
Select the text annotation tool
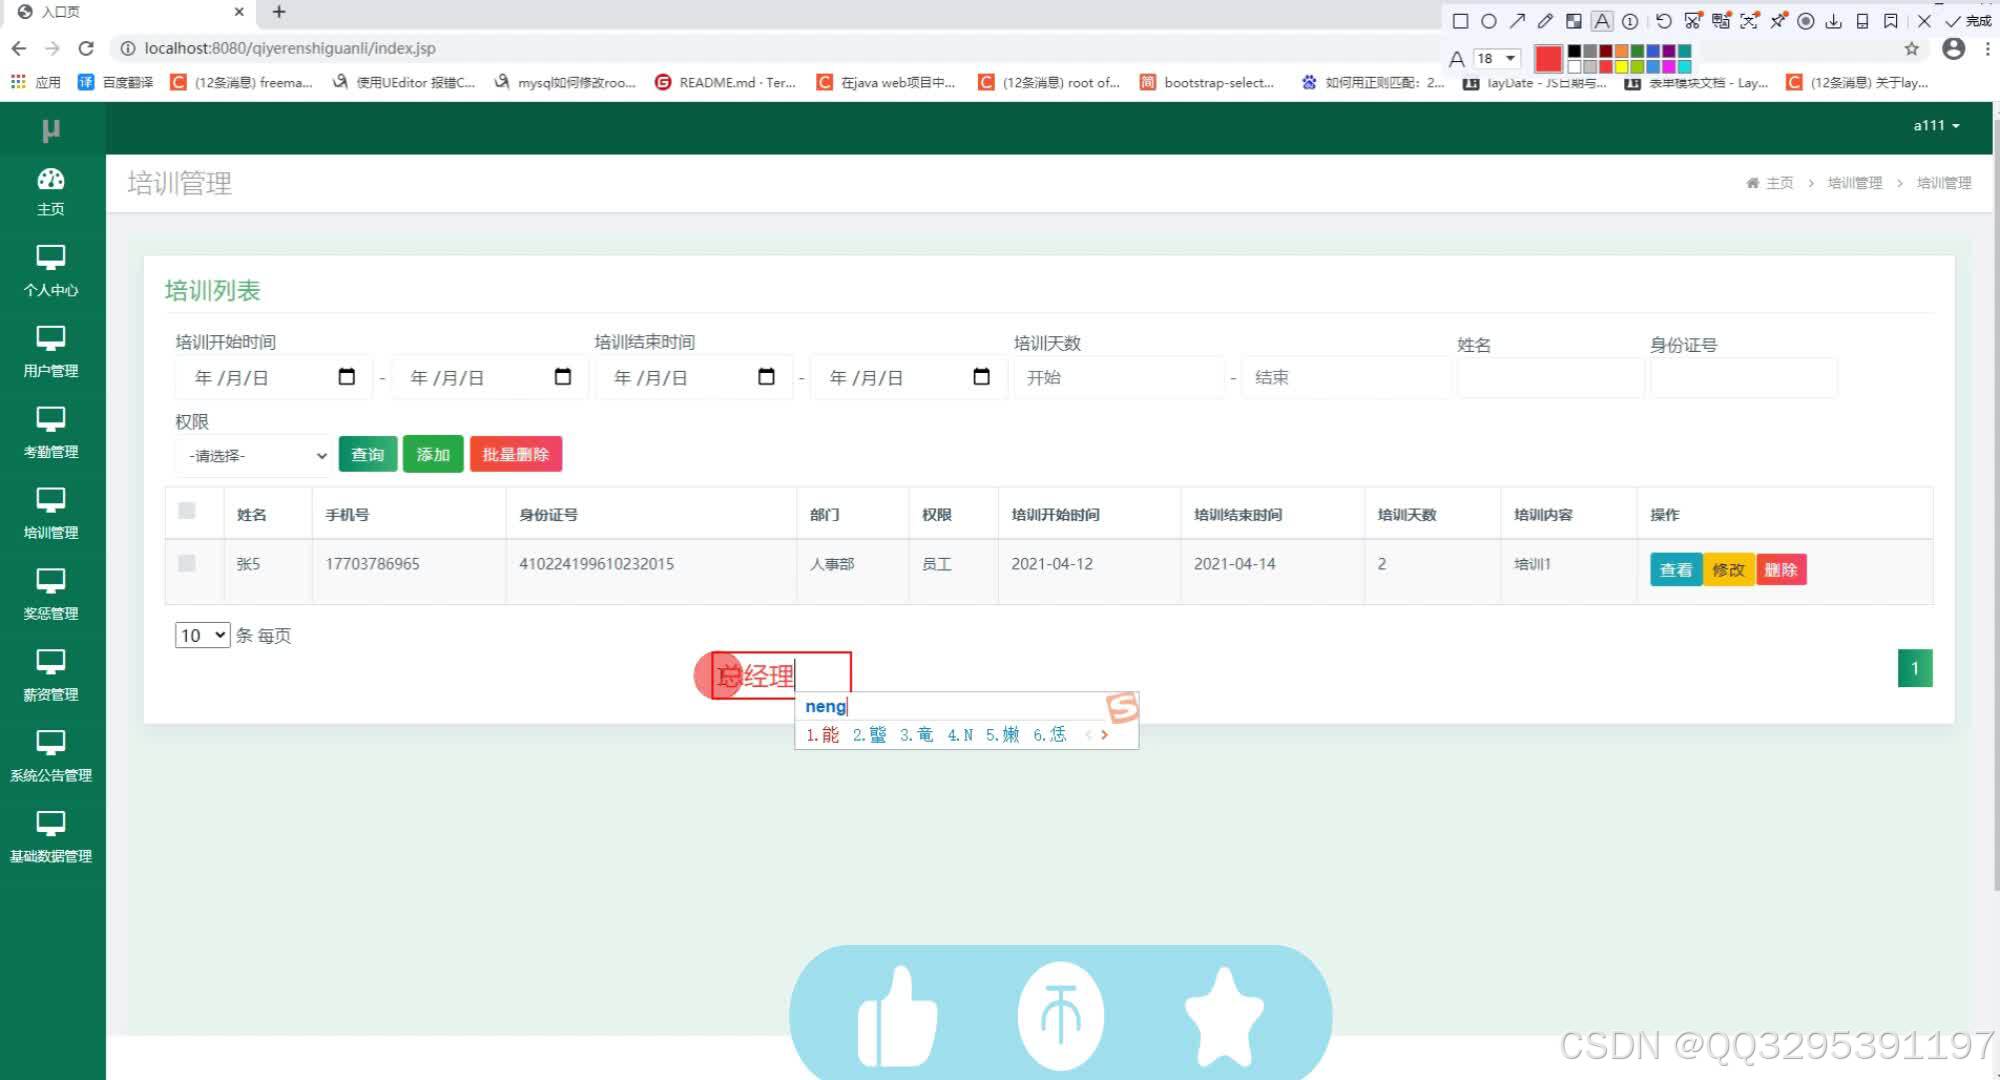tap(1602, 21)
